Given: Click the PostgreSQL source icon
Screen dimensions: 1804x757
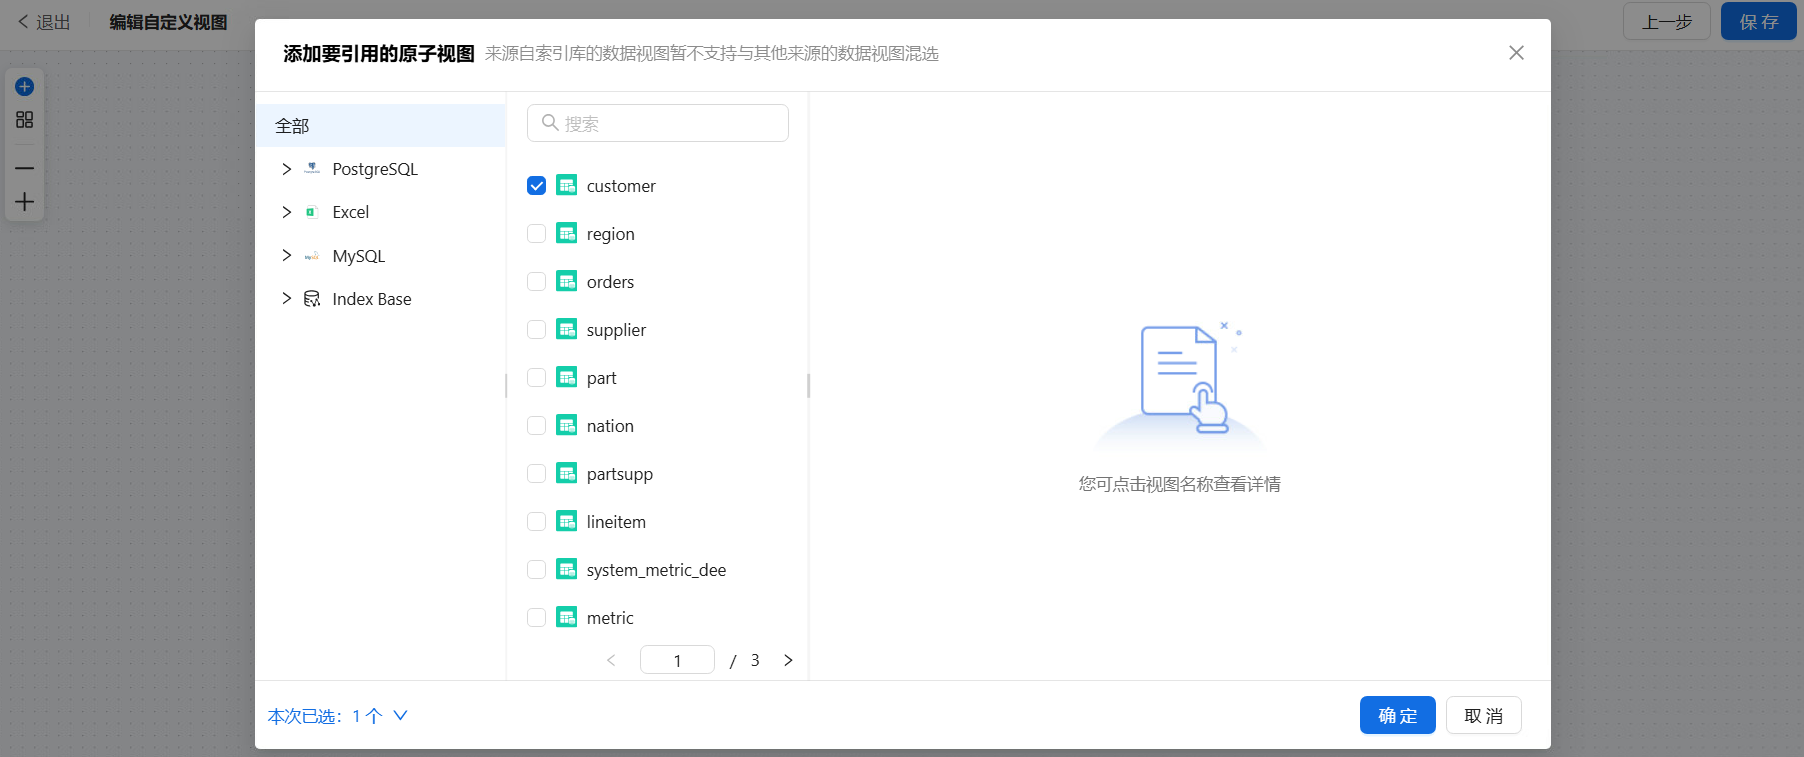Looking at the screenshot, I should click(x=312, y=169).
